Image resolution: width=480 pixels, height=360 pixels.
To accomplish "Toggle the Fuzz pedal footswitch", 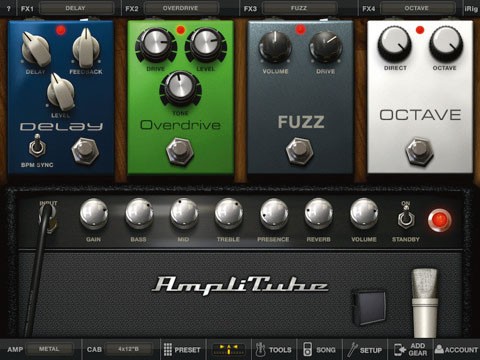I will click(x=299, y=151).
